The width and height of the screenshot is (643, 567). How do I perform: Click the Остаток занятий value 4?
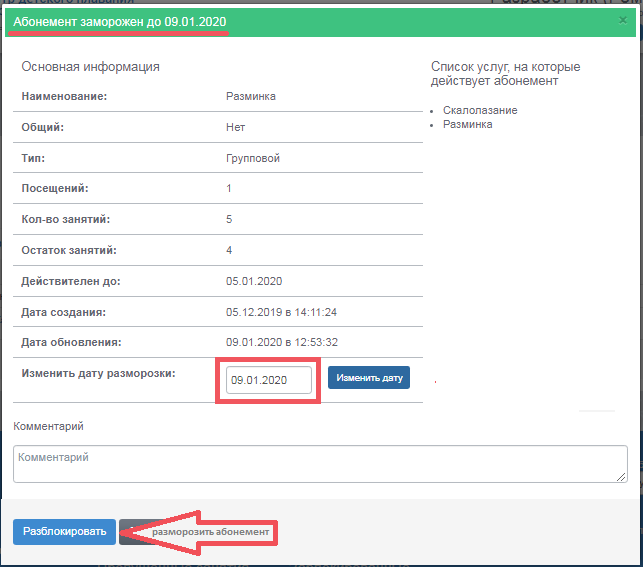pyautogui.click(x=229, y=250)
